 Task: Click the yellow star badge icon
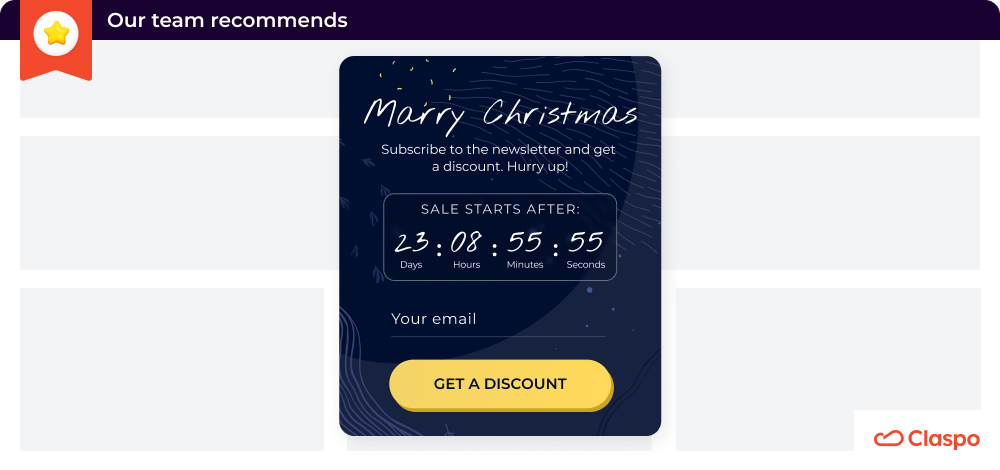point(56,33)
